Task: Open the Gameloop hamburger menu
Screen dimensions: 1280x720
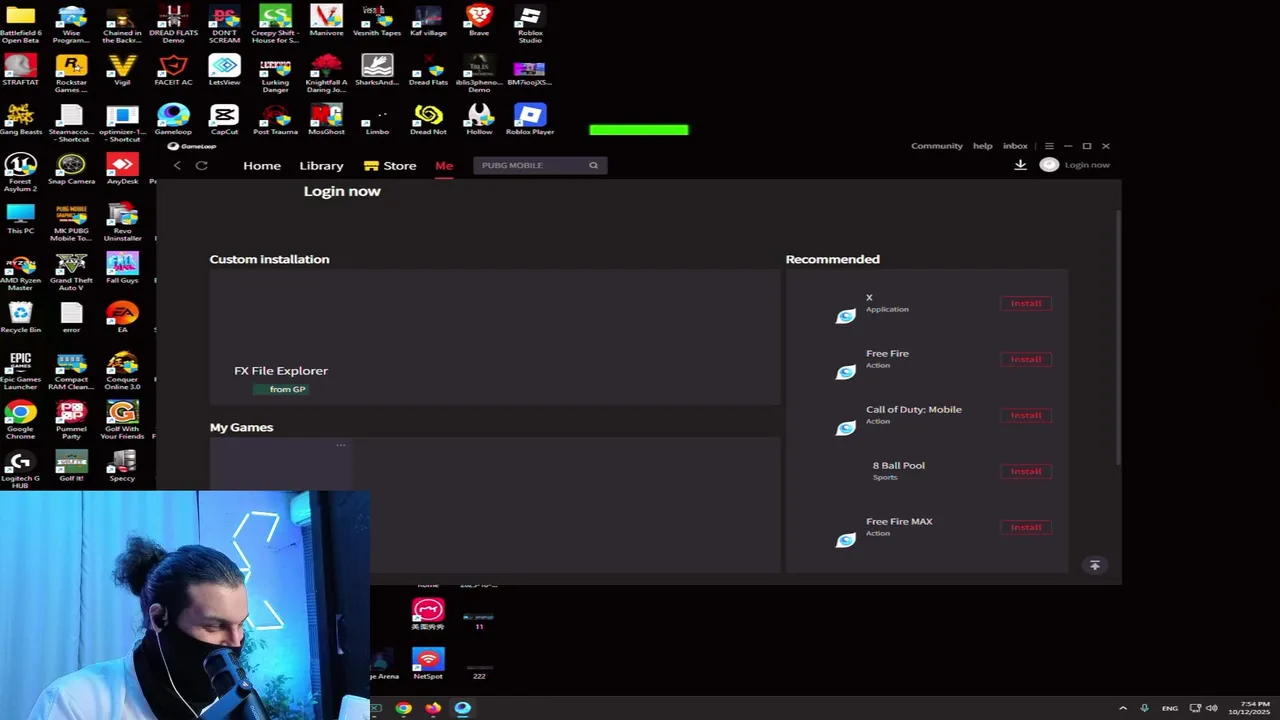Action: (x=1048, y=146)
